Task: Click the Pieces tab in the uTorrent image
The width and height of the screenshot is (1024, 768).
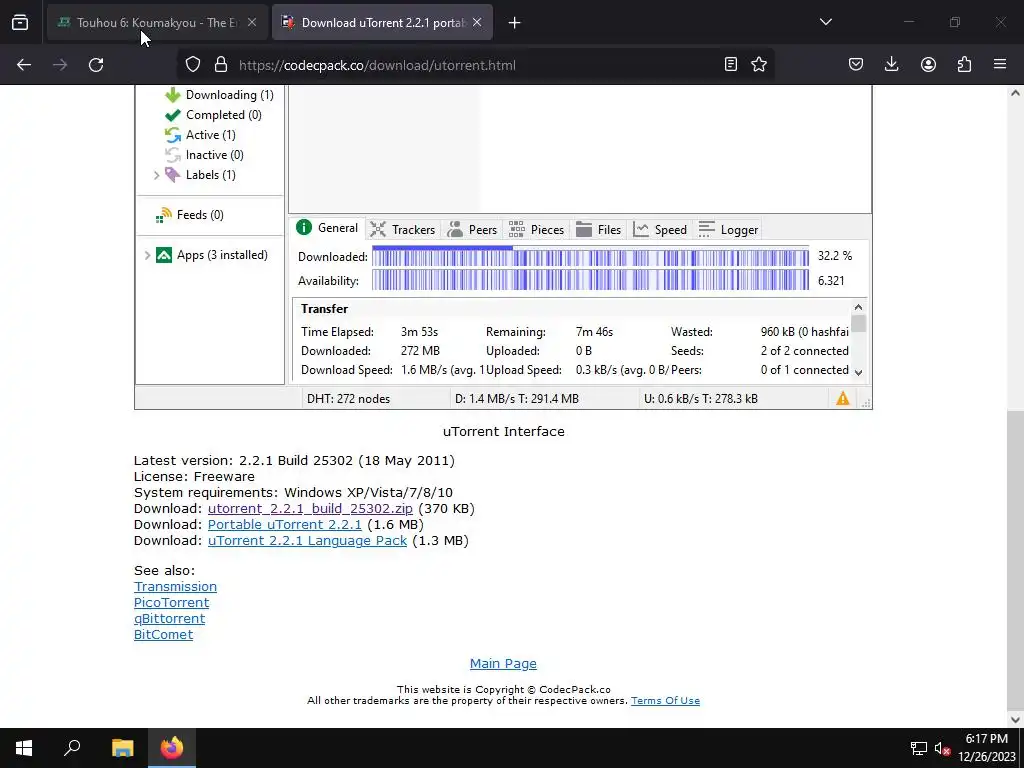Action: [x=536, y=230]
